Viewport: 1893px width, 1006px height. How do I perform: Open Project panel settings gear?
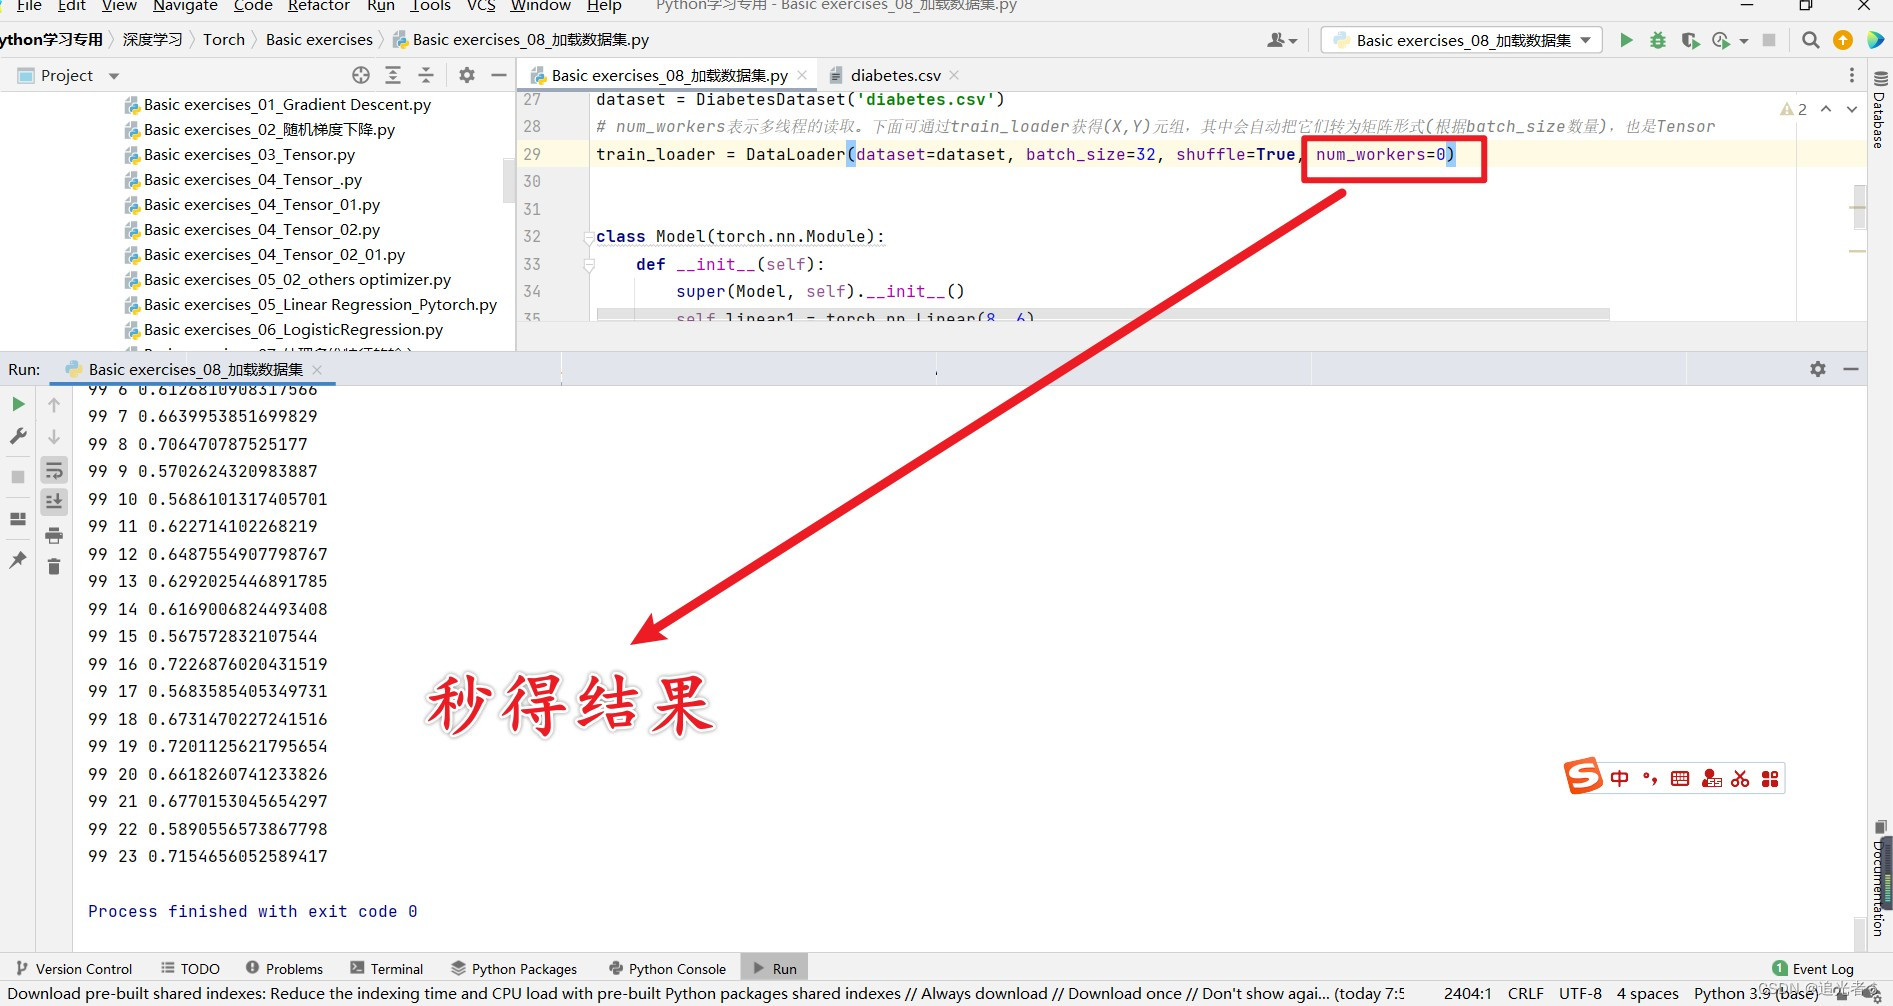click(467, 75)
